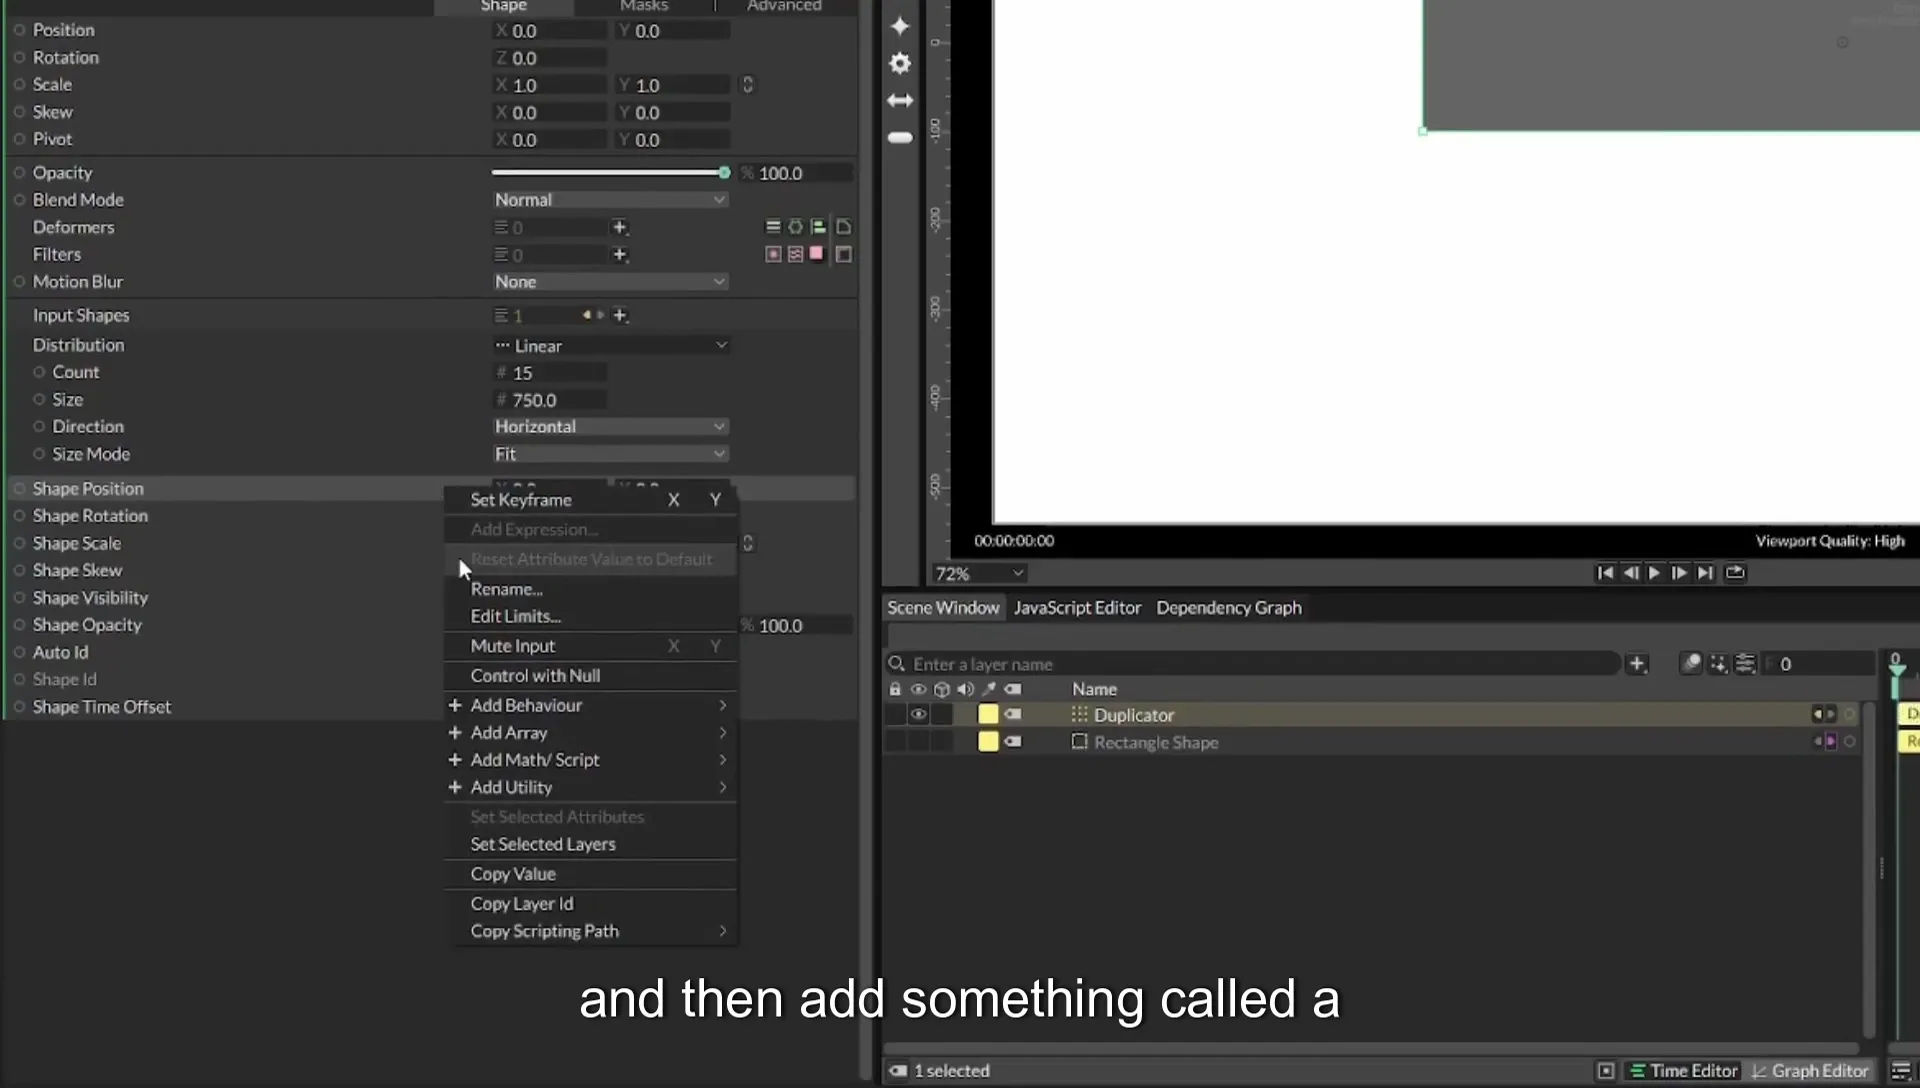Jump to last frame
Image resolution: width=1920 pixels, height=1088 pixels.
point(1706,573)
